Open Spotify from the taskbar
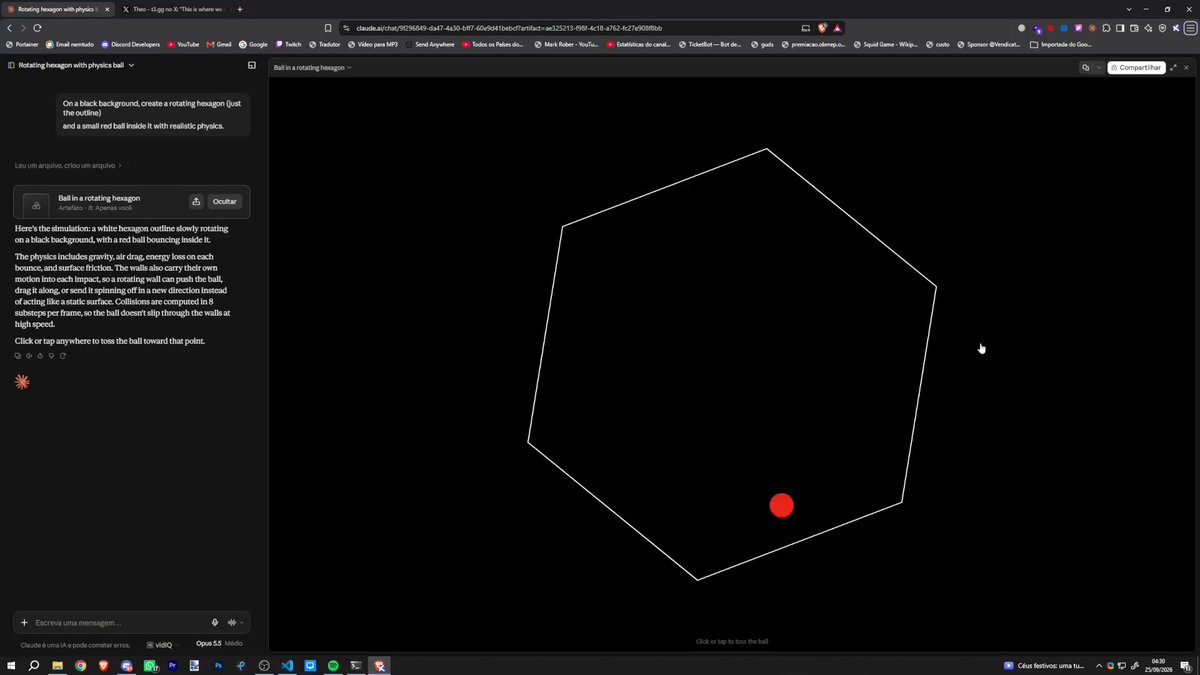 pyautogui.click(x=333, y=665)
